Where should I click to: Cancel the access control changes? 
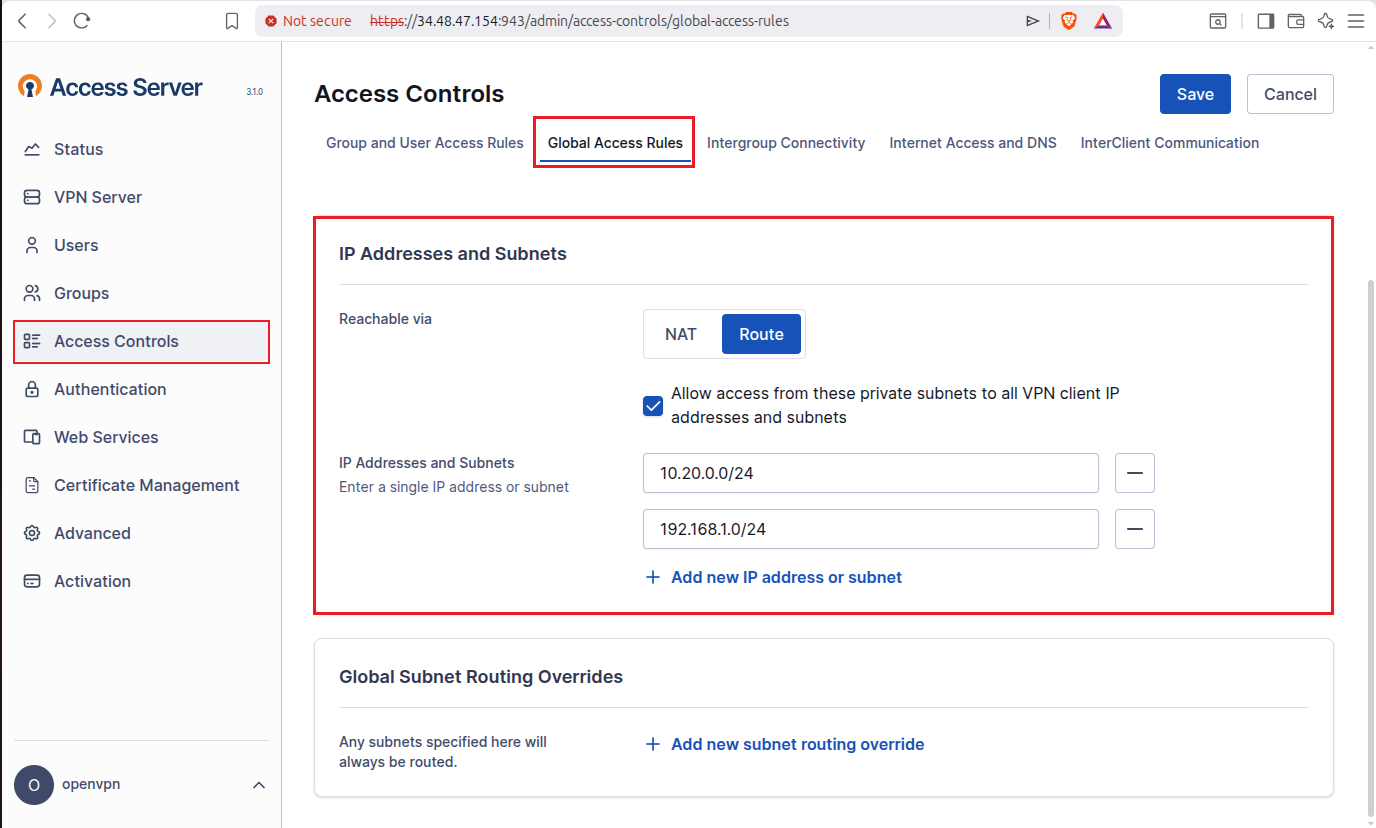point(1290,94)
